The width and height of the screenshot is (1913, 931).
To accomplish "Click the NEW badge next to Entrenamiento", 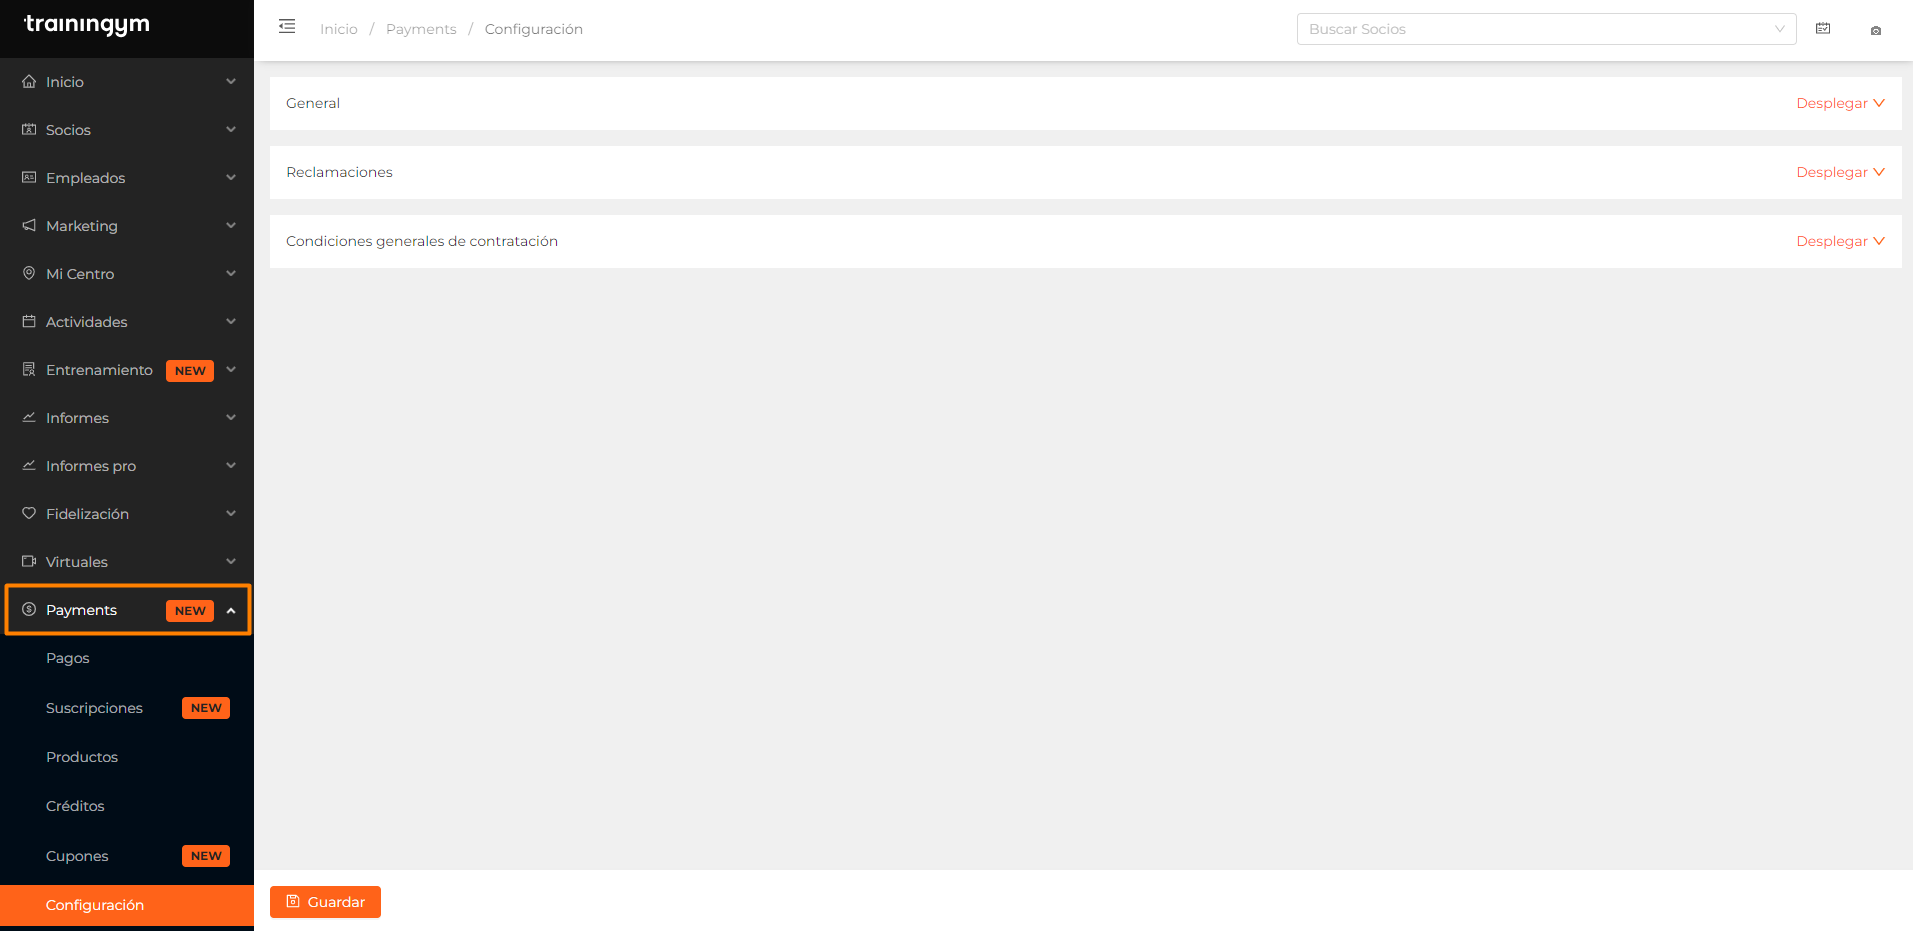I will pyautogui.click(x=190, y=370).
